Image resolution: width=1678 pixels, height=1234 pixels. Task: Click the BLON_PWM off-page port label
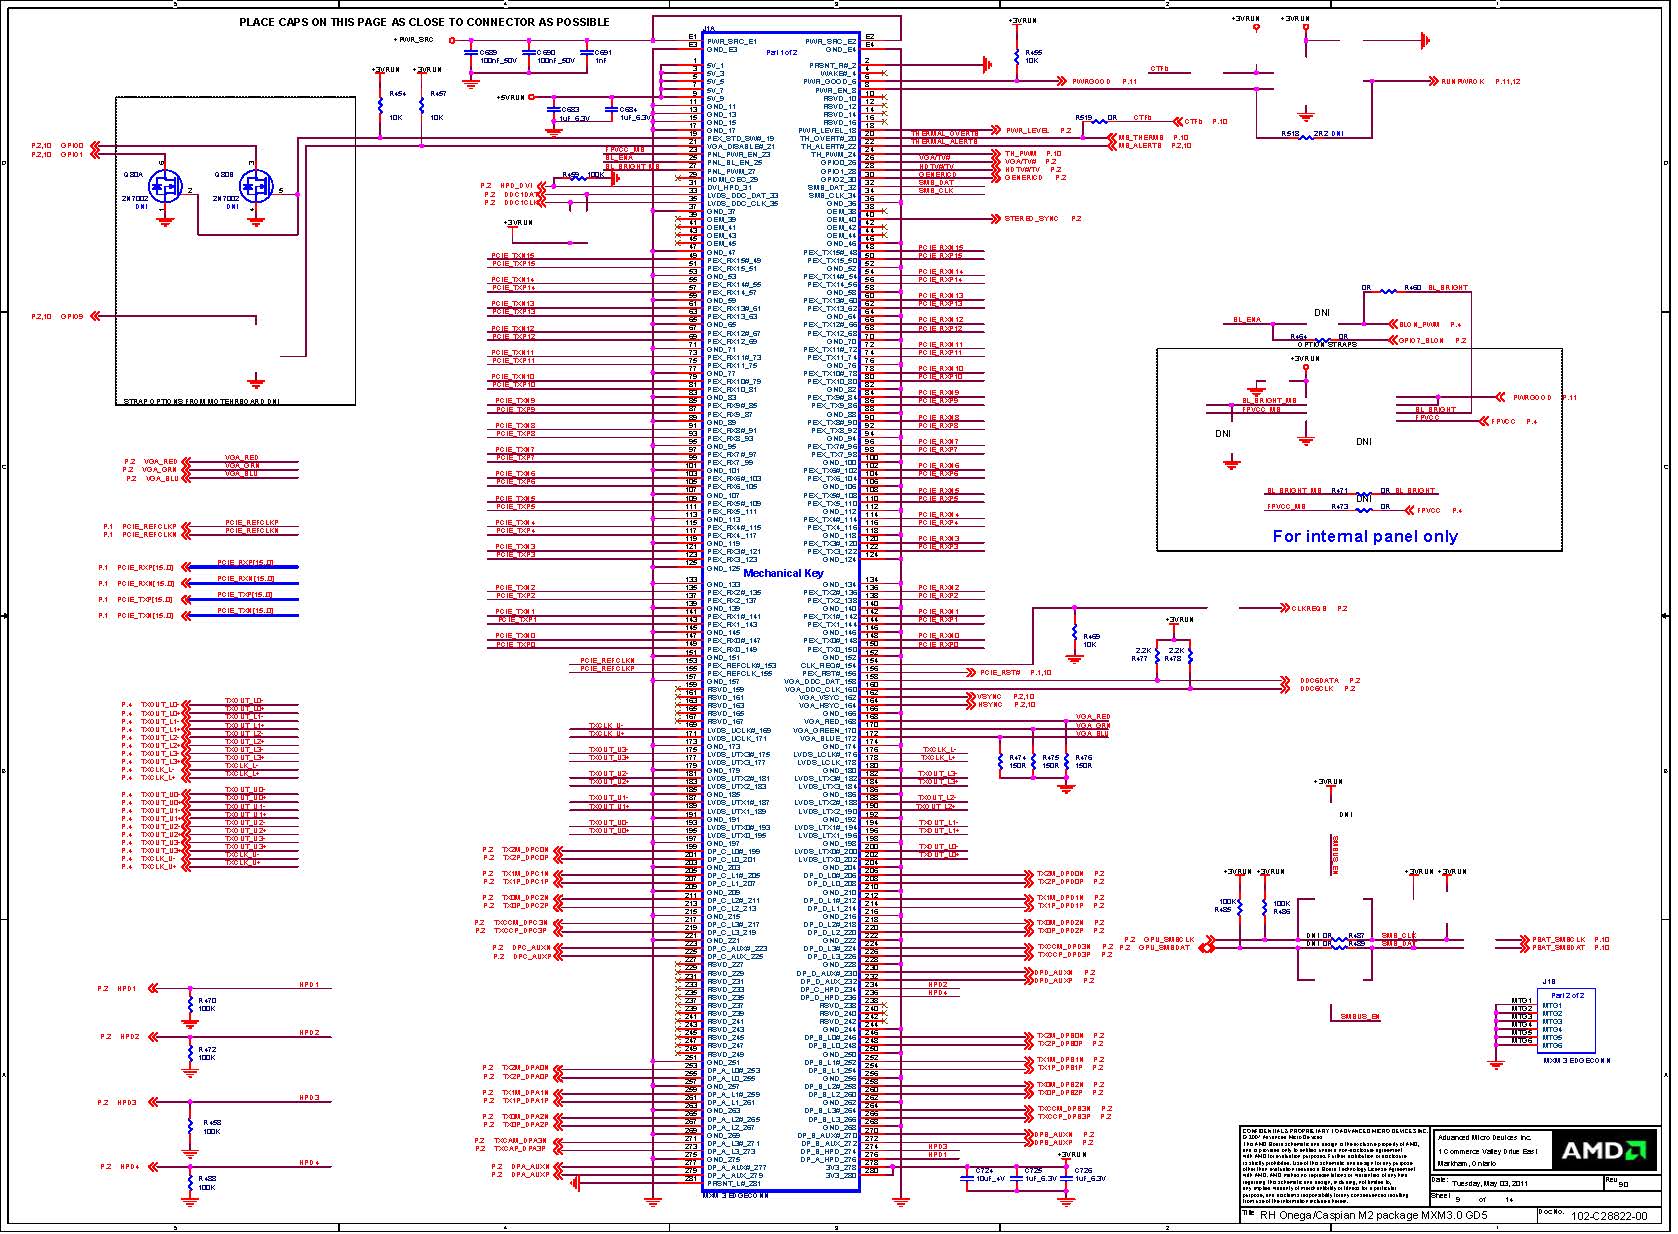1419,324
